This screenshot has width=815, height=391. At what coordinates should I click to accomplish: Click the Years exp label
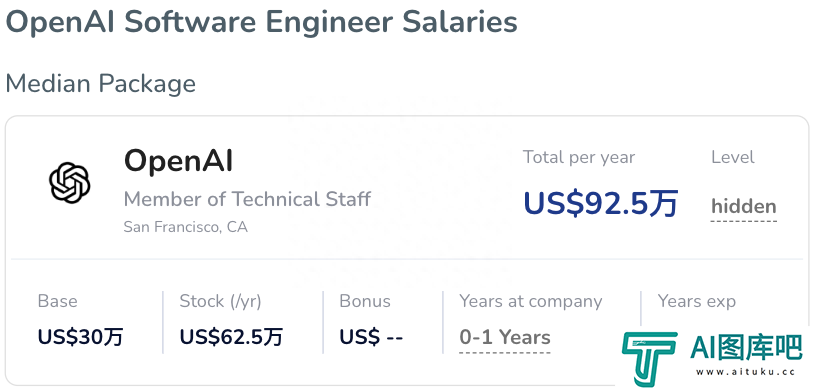[x=697, y=302]
